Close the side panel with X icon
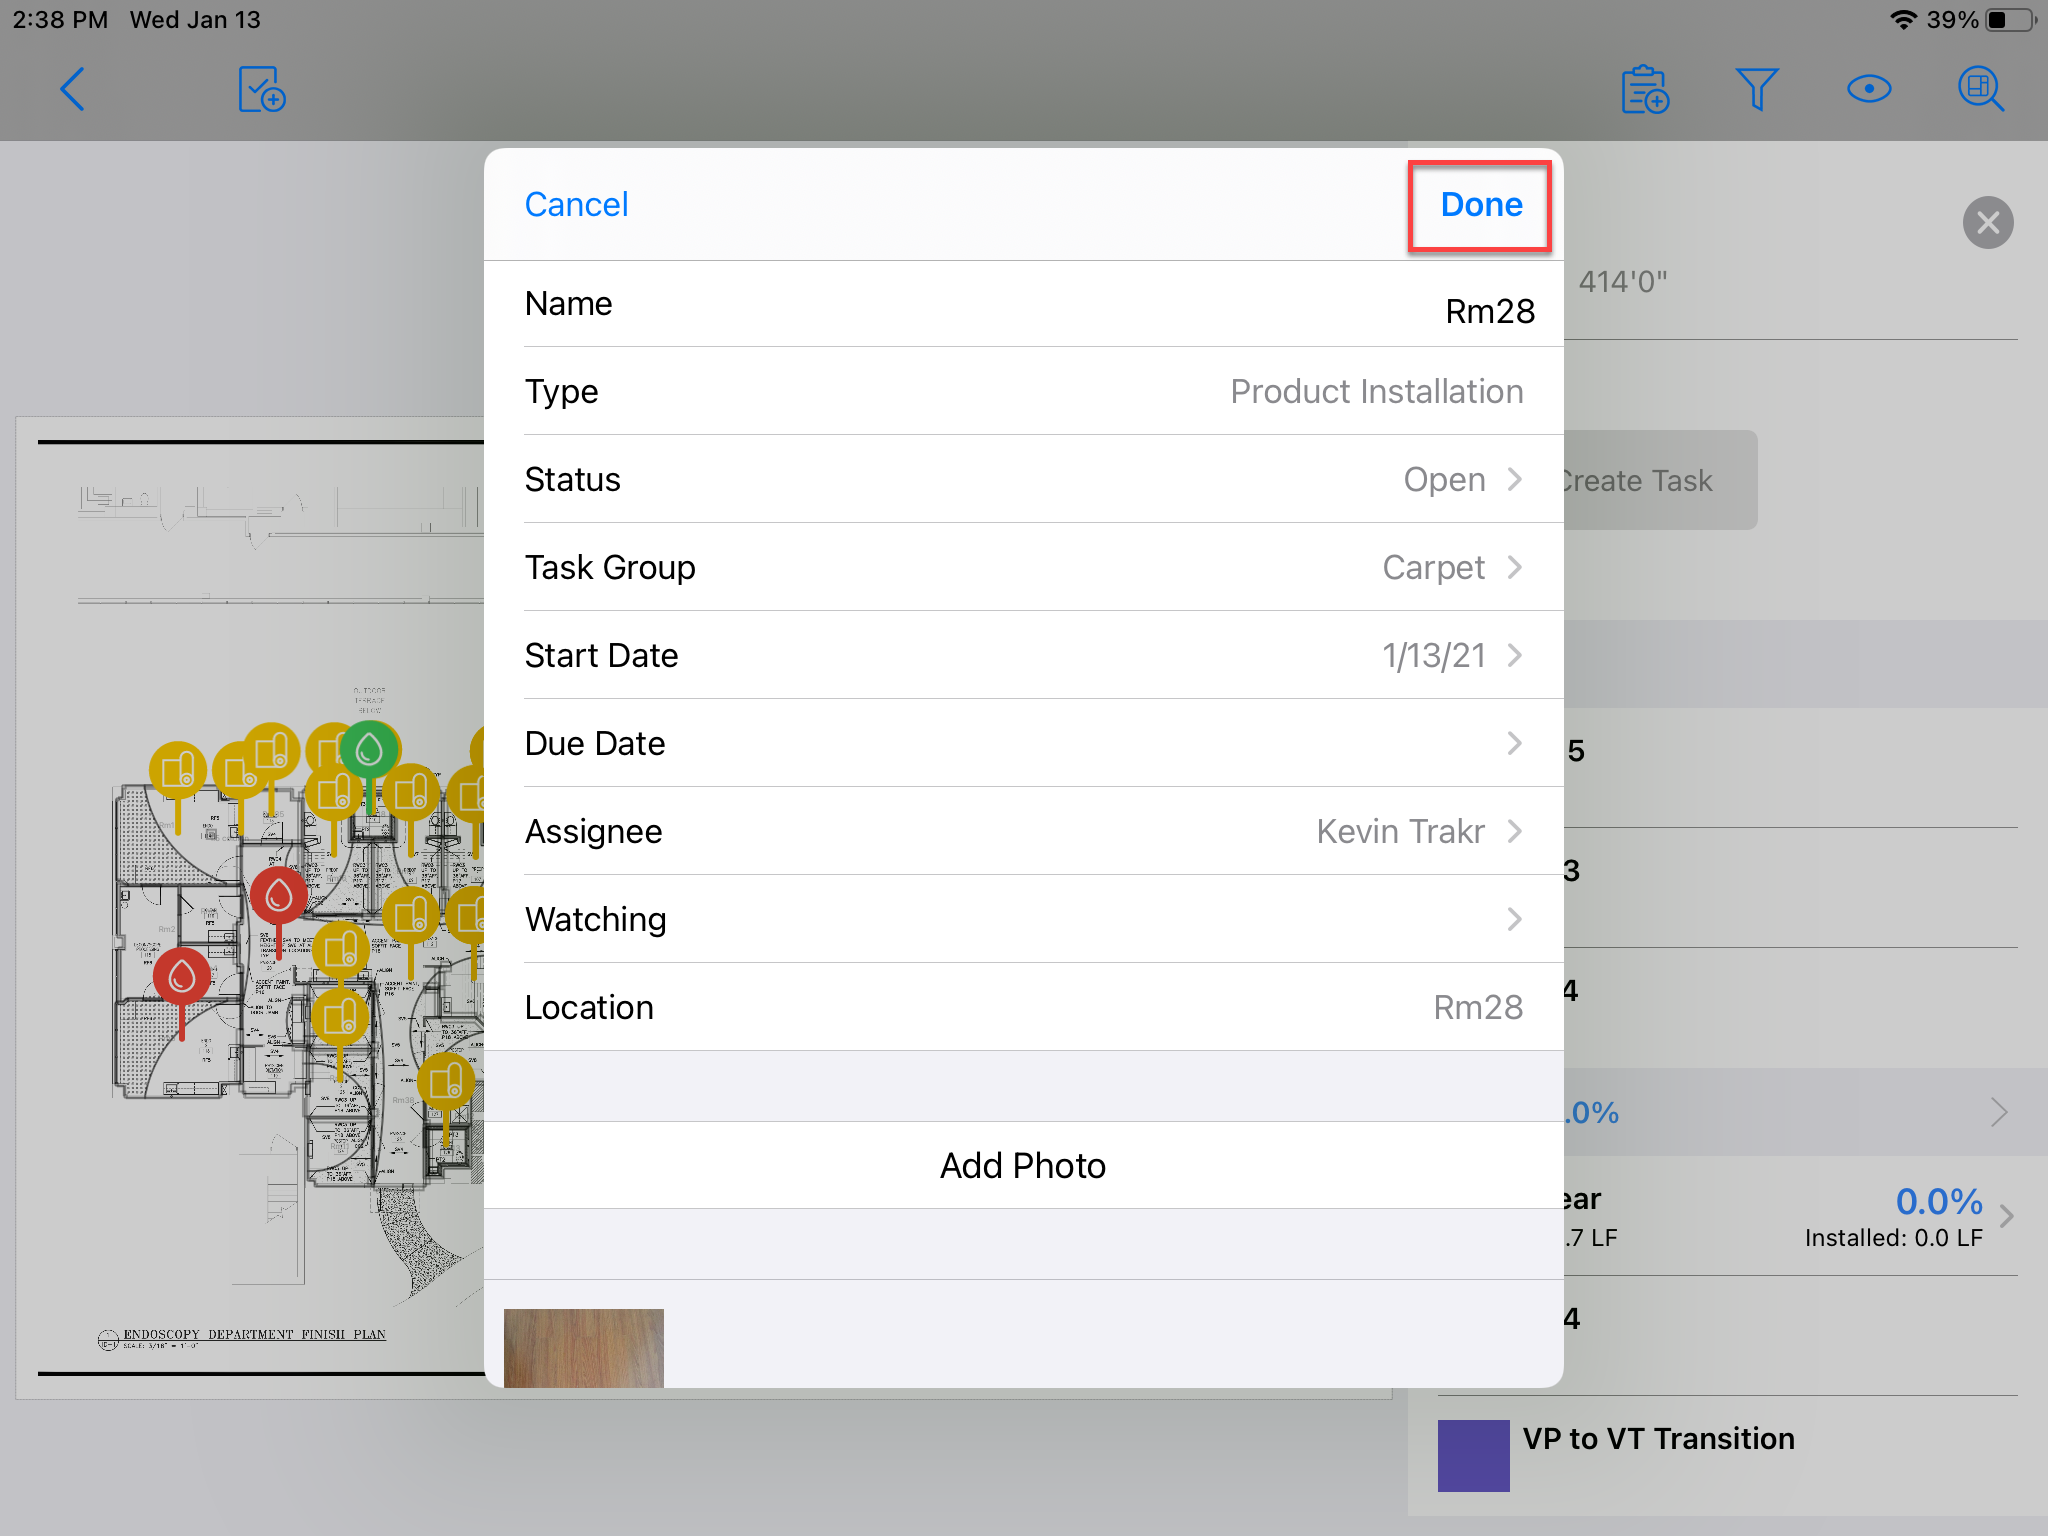Screen dimensions: 2048x1536 point(1988,222)
